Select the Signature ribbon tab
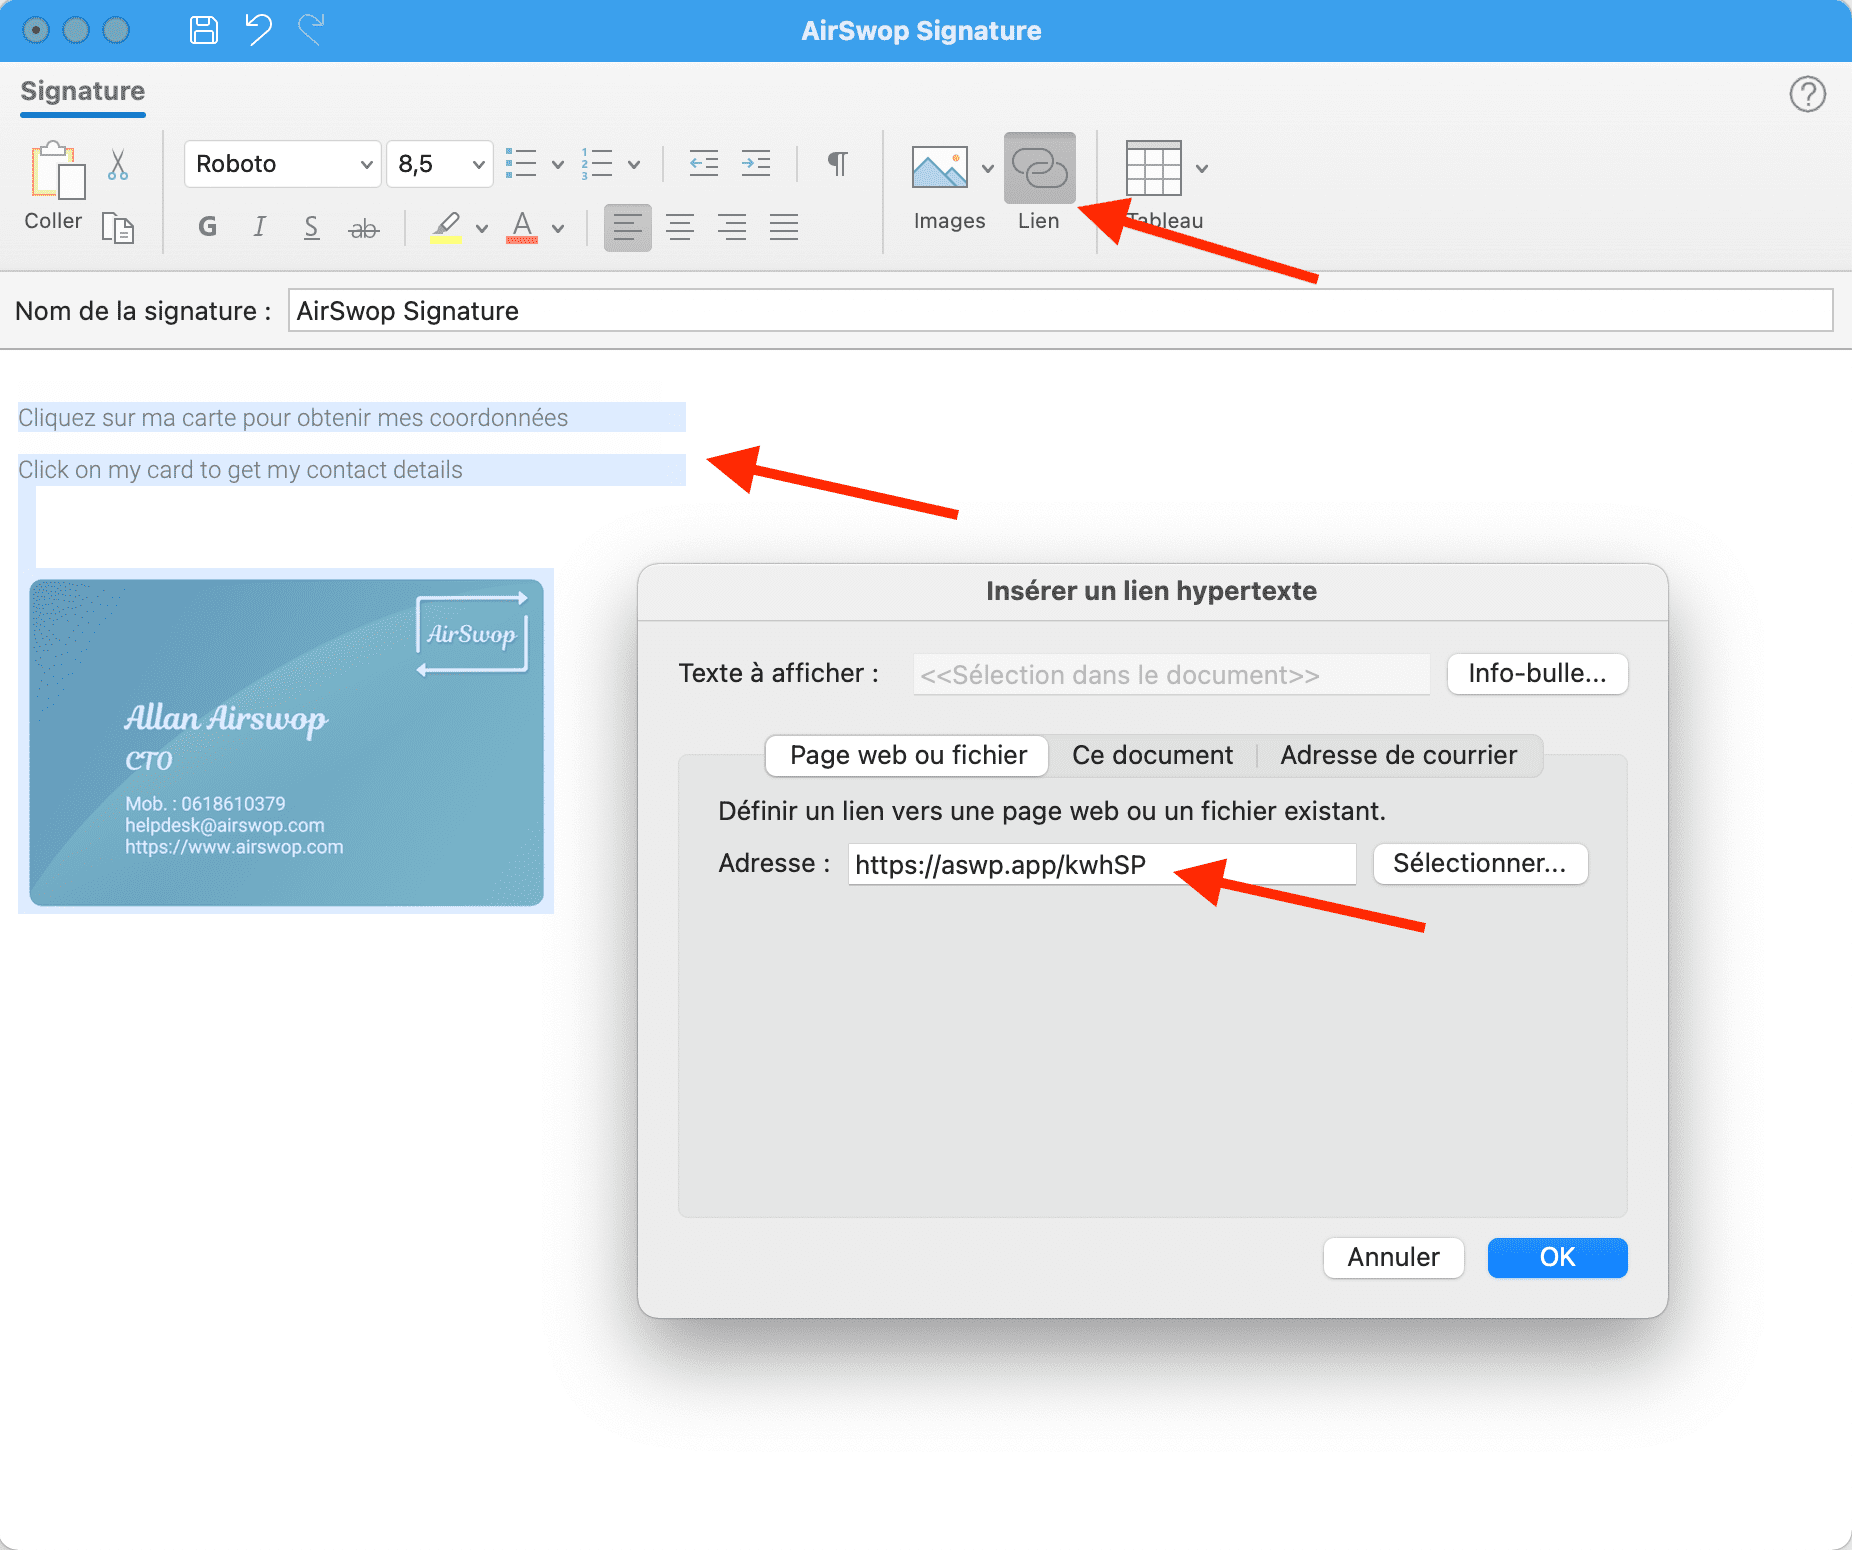The height and width of the screenshot is (1550, 1852). [x=83, y=91]
